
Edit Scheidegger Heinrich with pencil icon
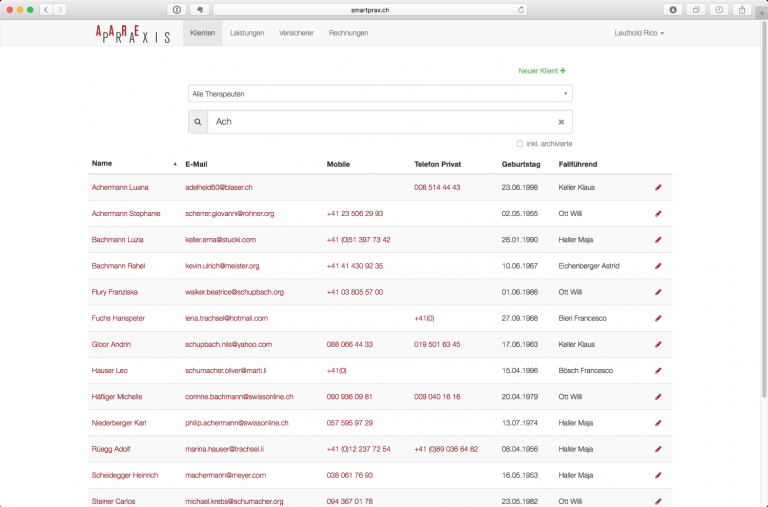point(658,475)
